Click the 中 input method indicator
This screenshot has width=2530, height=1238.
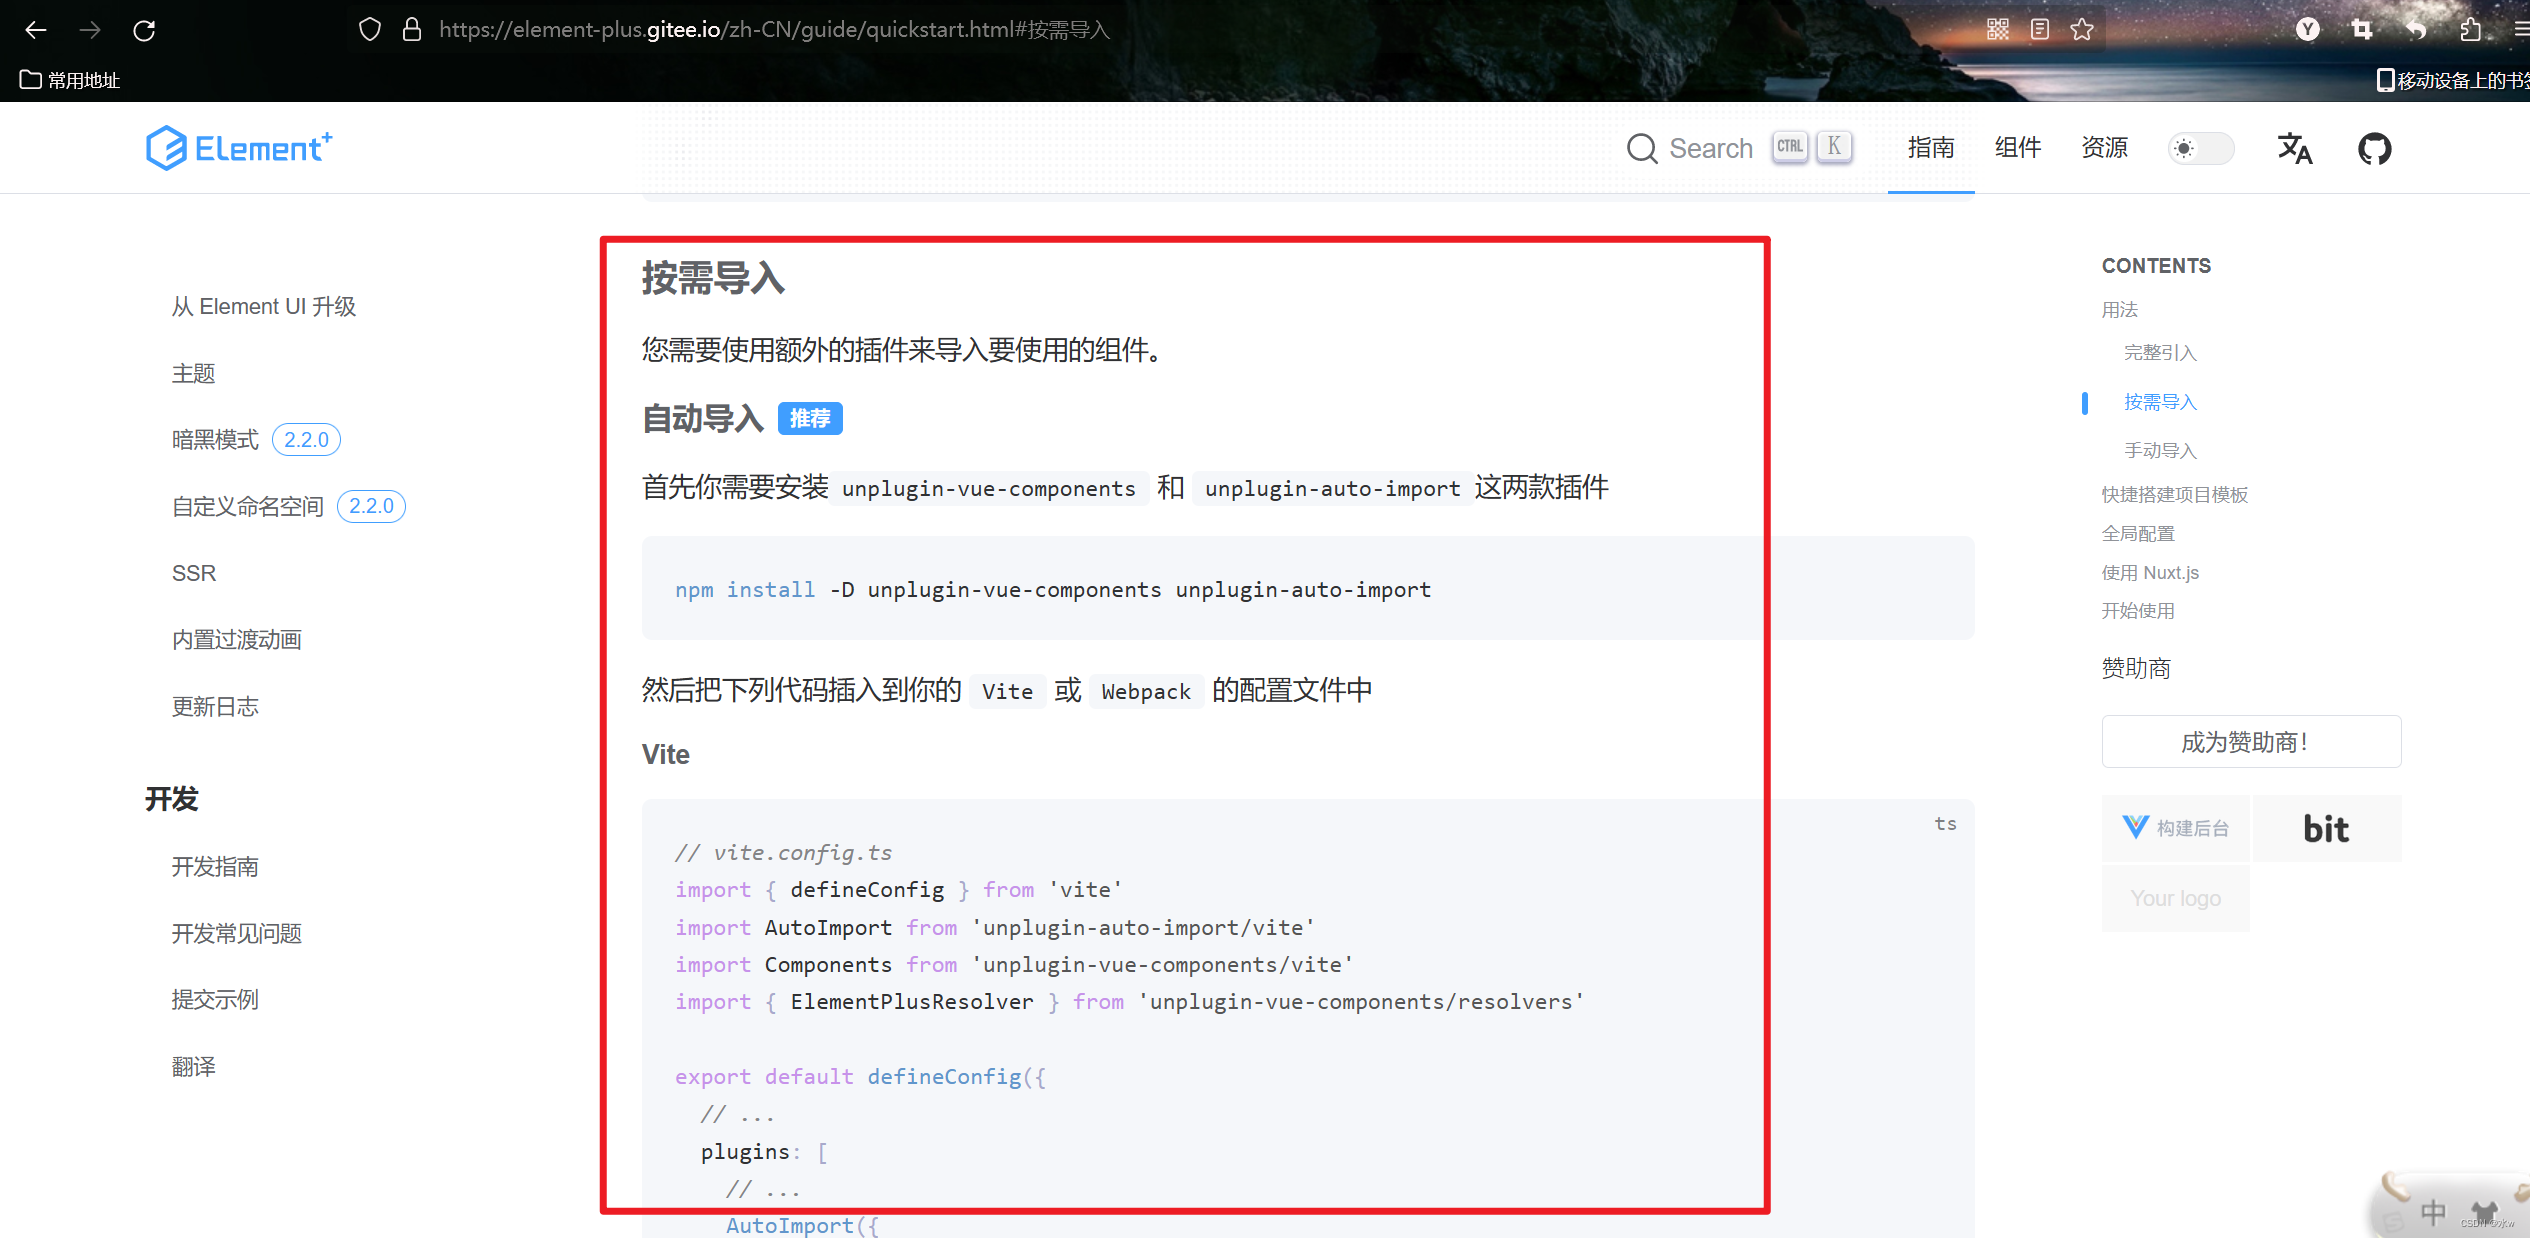[x=2432, y=1213]
